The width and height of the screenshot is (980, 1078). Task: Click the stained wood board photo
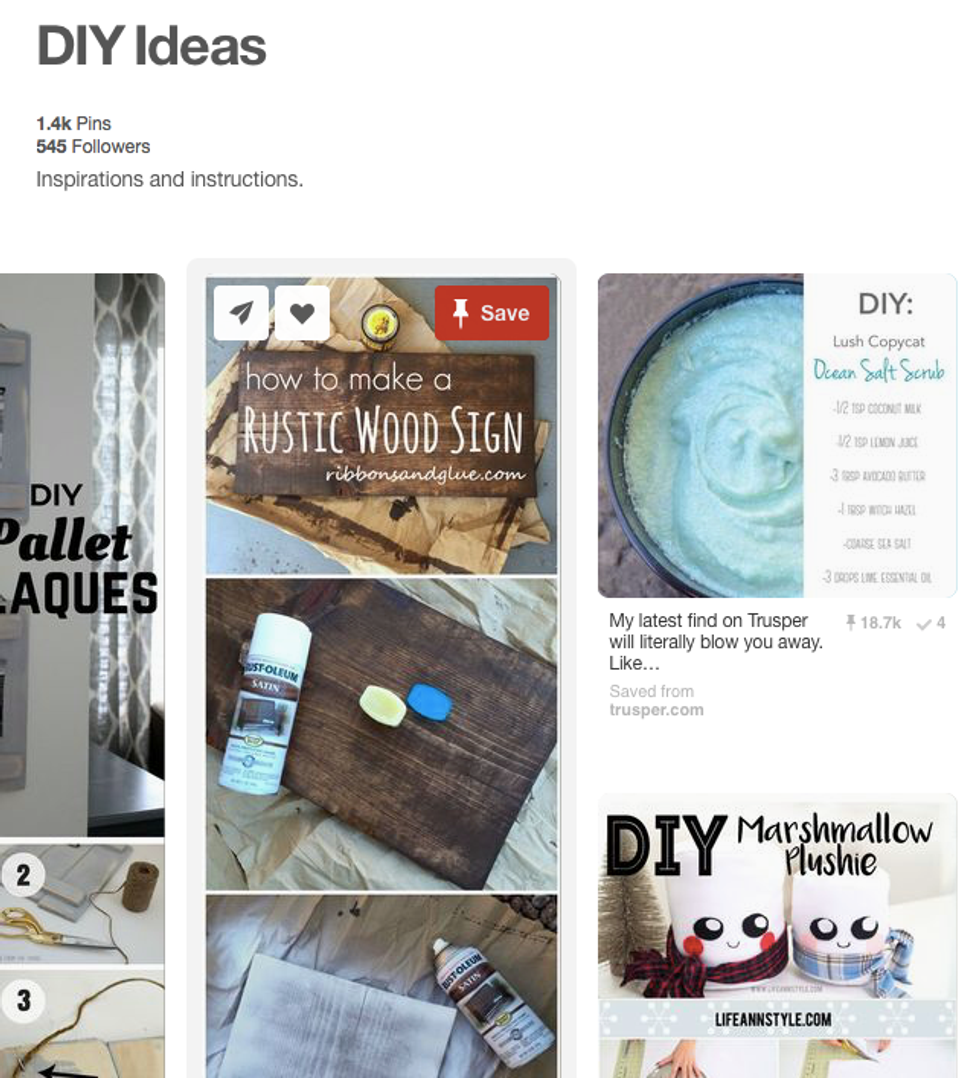(x=382, y=734)
